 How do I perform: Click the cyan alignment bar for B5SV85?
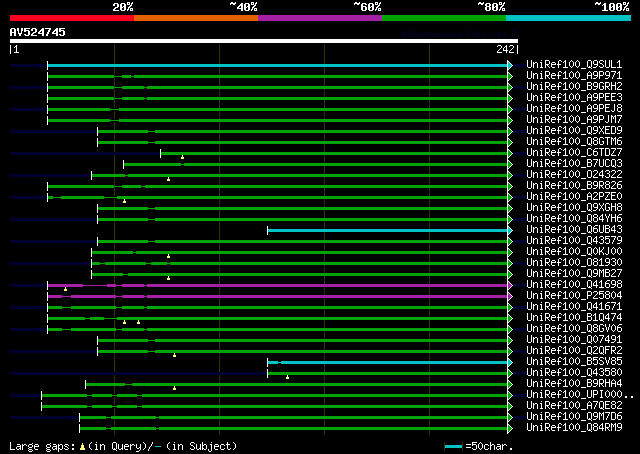click(x=388, y=363)
